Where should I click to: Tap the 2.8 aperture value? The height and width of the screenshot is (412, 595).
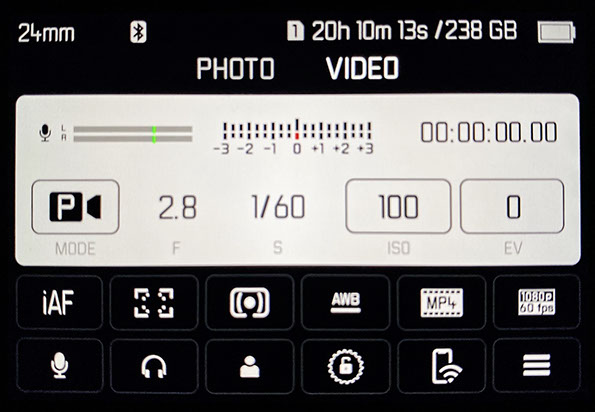(178, 208)
